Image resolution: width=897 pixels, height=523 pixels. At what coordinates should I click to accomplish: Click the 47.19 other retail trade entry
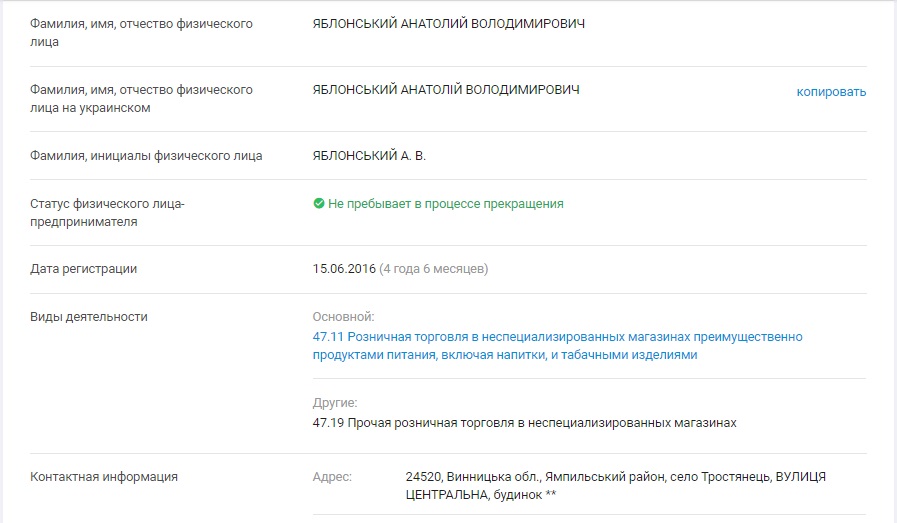coord(524,423)
